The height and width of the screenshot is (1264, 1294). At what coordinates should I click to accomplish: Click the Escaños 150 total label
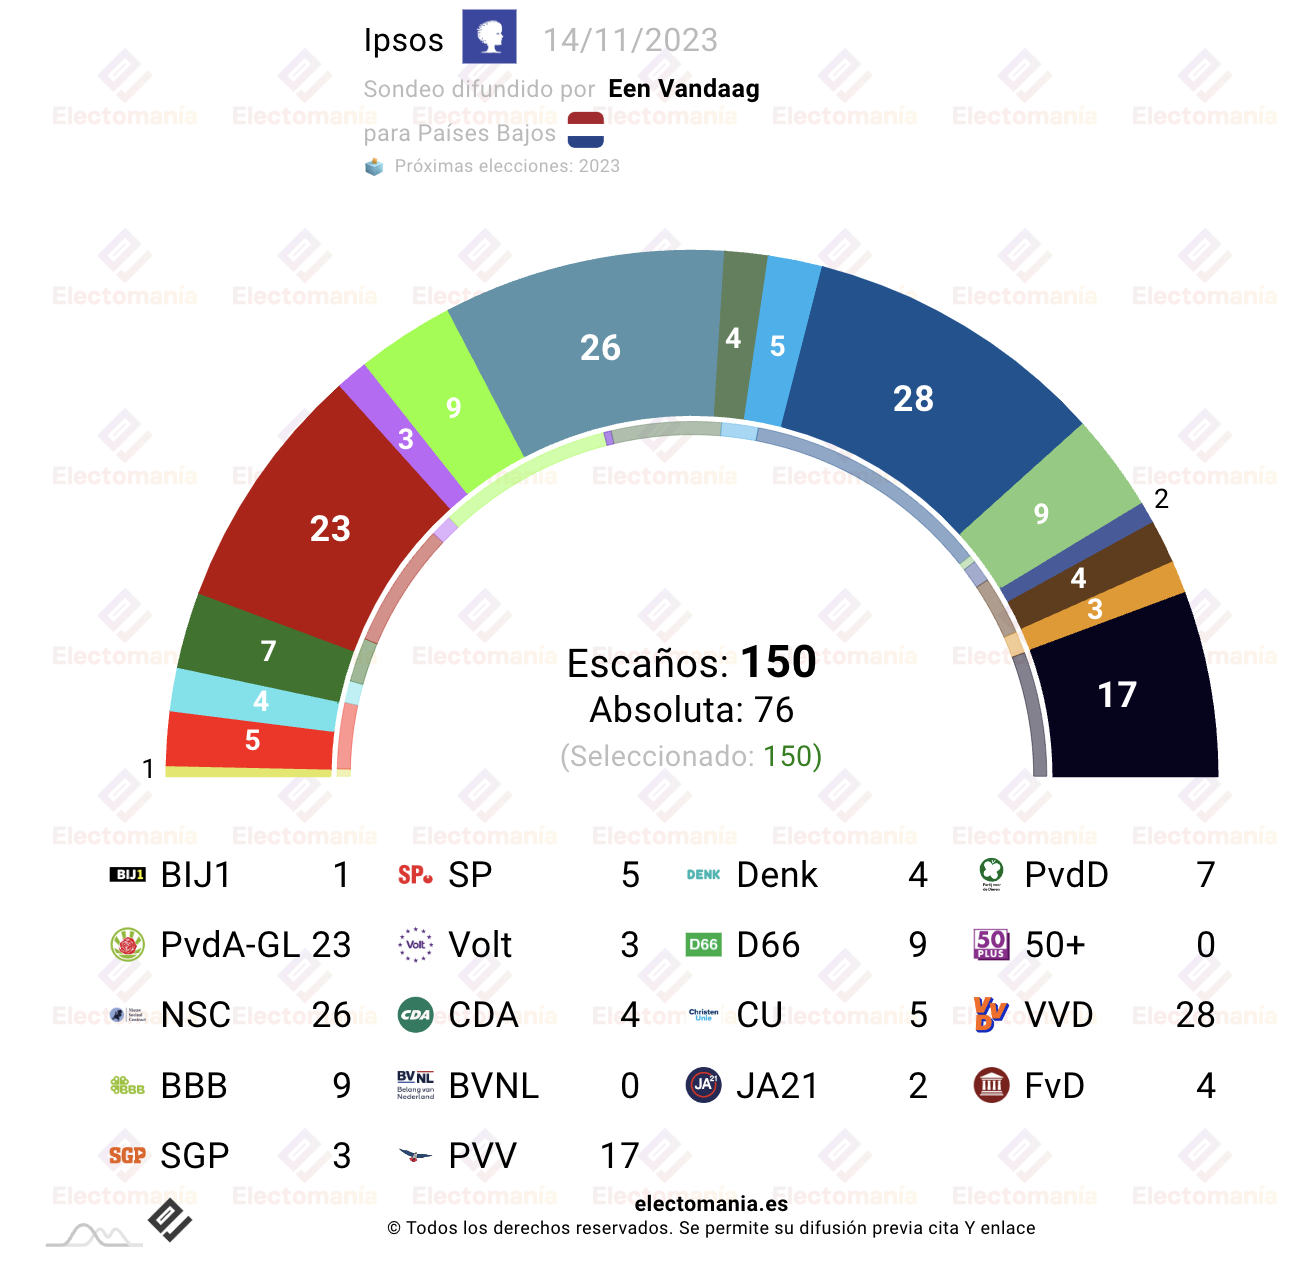point(691,663)
